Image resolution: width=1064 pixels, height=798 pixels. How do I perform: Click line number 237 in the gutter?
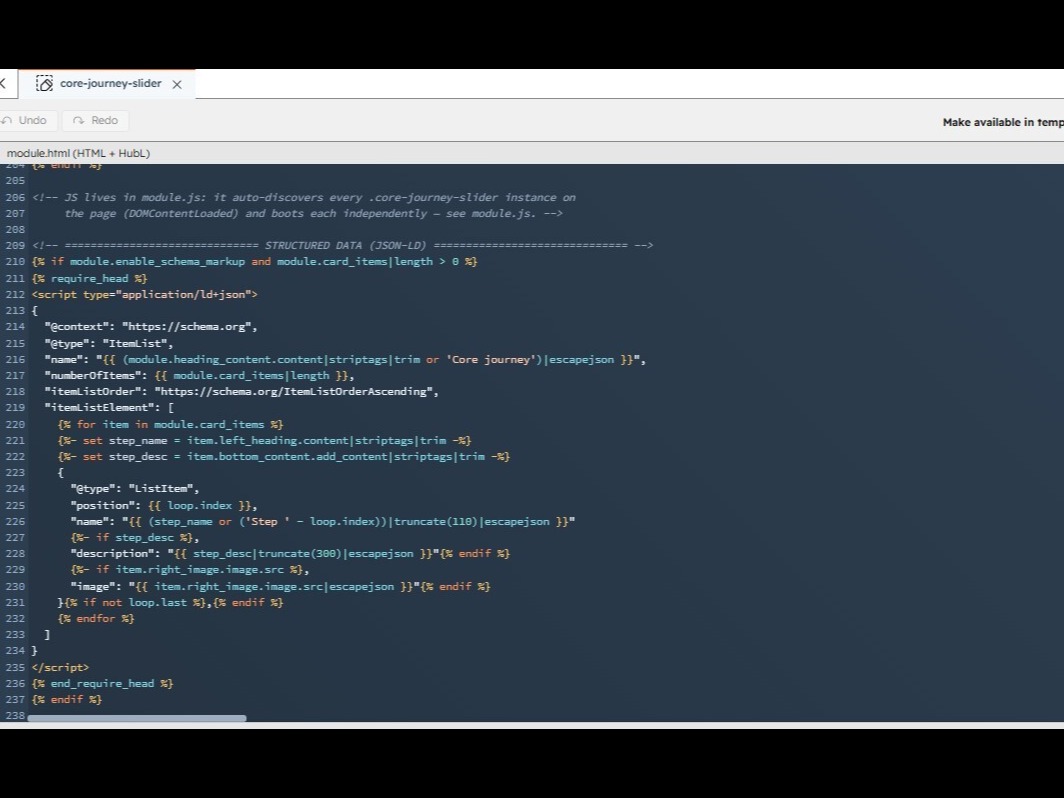15,700
